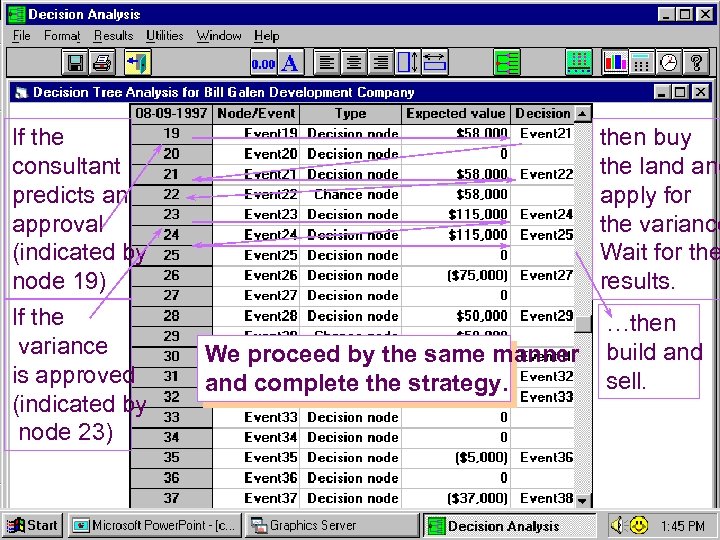
Task: Click the Event23 node cell
Action: coord(256,214)
